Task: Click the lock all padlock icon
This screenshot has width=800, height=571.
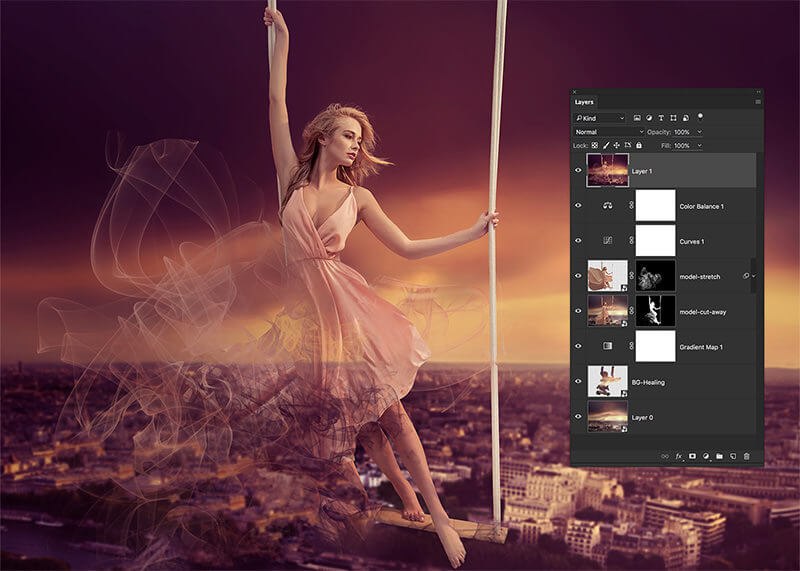Action: pyautogui.click(x=639, y=145)
